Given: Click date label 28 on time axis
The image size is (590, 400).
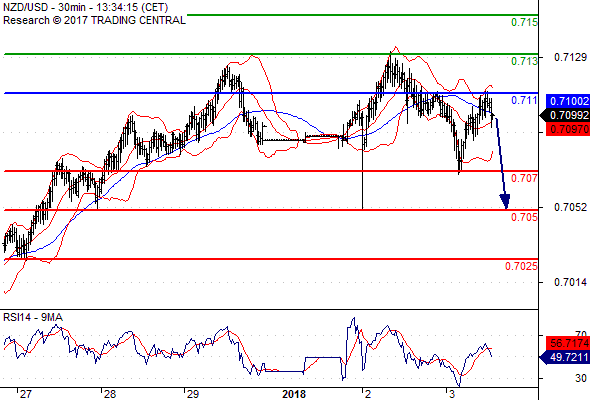Looking at the screenshot, I should 110,394.
